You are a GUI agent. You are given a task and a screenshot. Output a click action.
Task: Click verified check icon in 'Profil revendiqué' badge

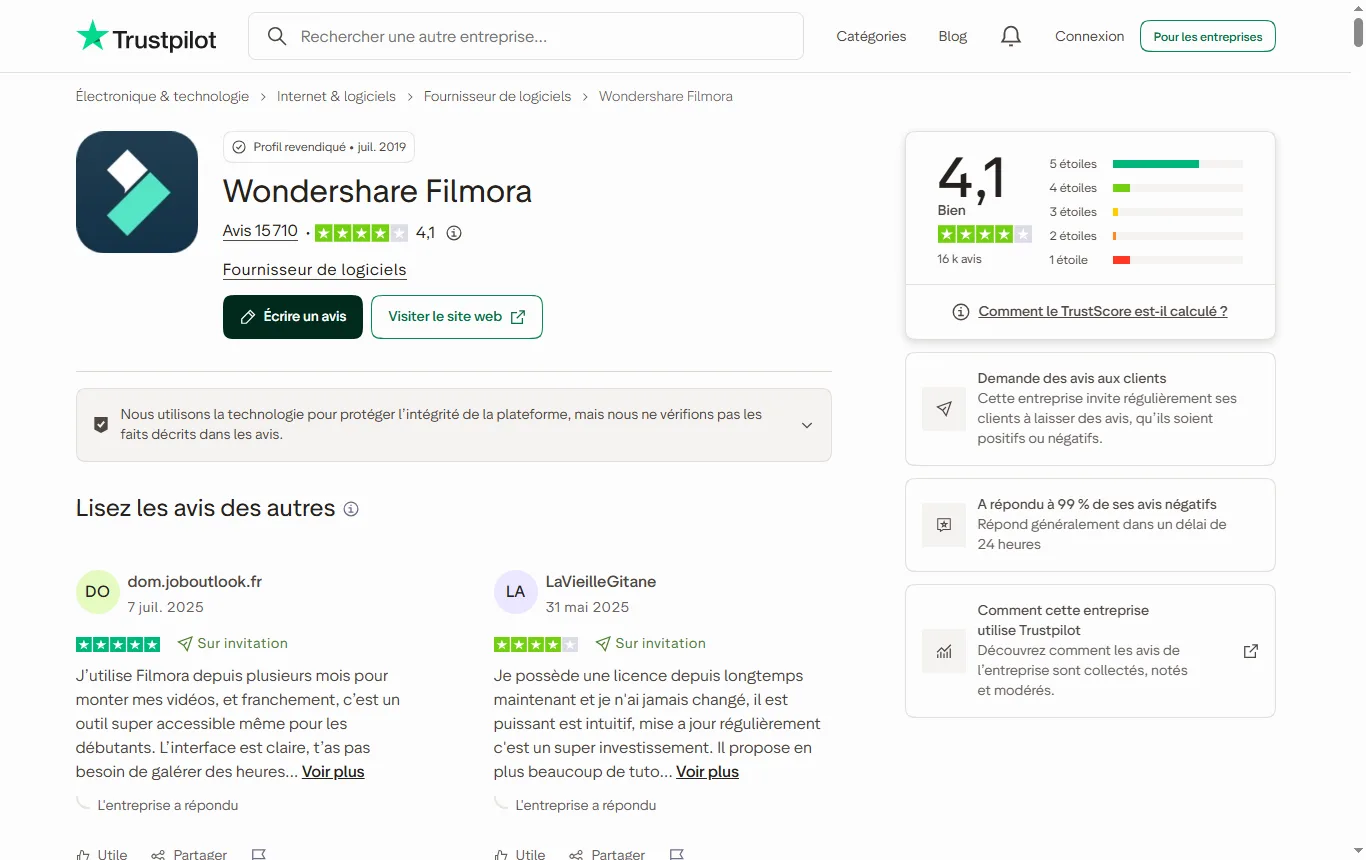(x=239, y=147)
